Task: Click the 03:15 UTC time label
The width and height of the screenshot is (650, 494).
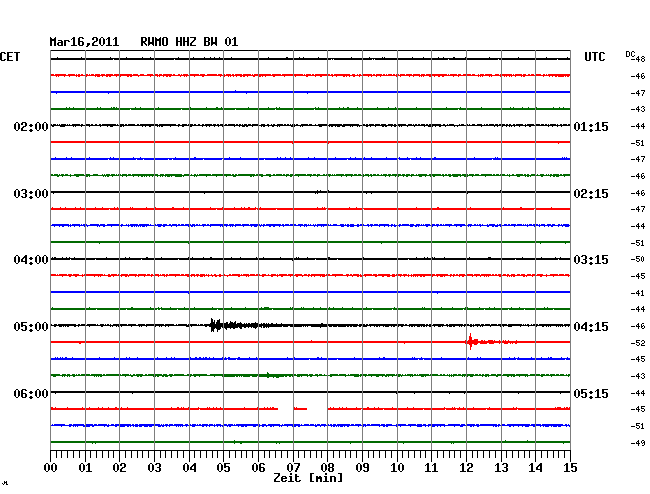Action: pos(591,260)
